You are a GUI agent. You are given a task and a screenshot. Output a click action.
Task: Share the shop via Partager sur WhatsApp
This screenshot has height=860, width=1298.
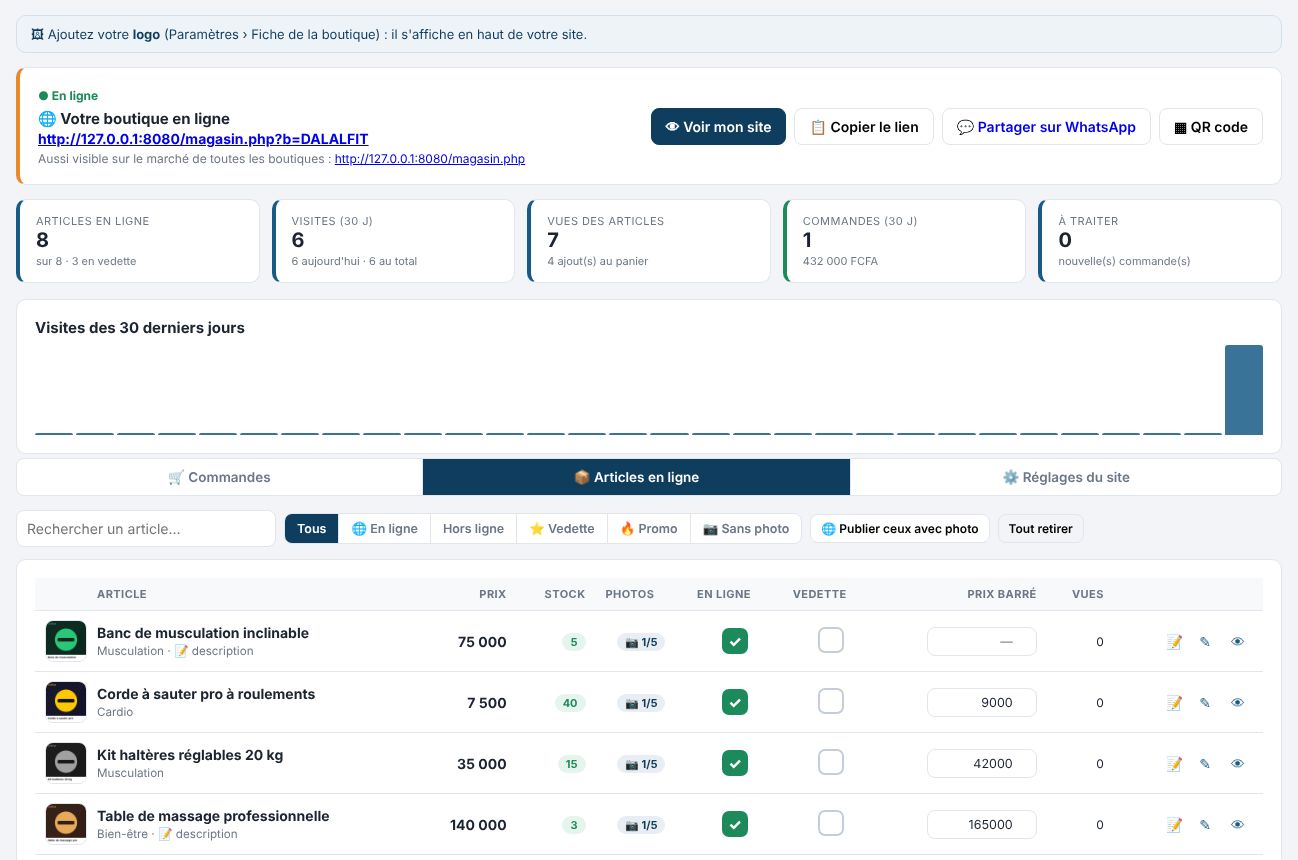coord(1046,127)
